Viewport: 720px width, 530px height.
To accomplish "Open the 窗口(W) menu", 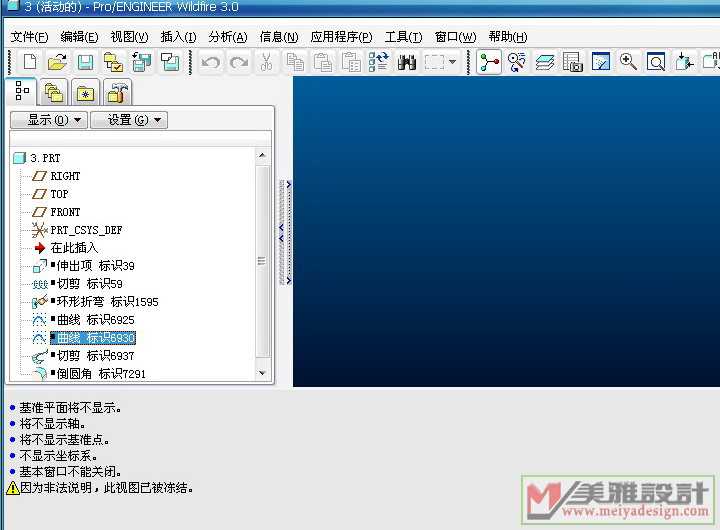I will (x=456, y=37).
